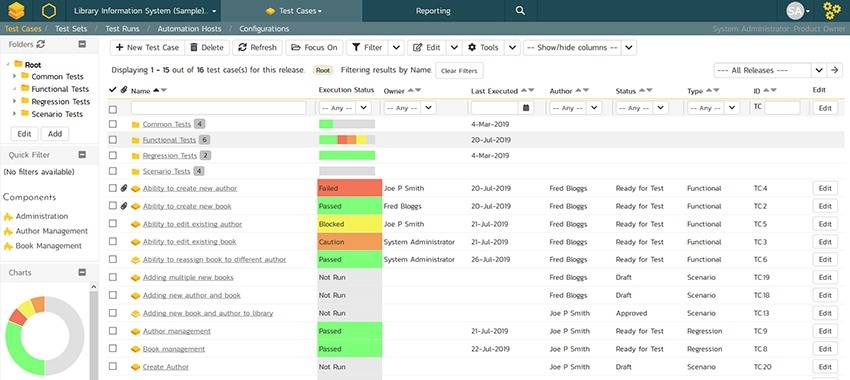Open the All Releases dropdown

tap(770, 70)
